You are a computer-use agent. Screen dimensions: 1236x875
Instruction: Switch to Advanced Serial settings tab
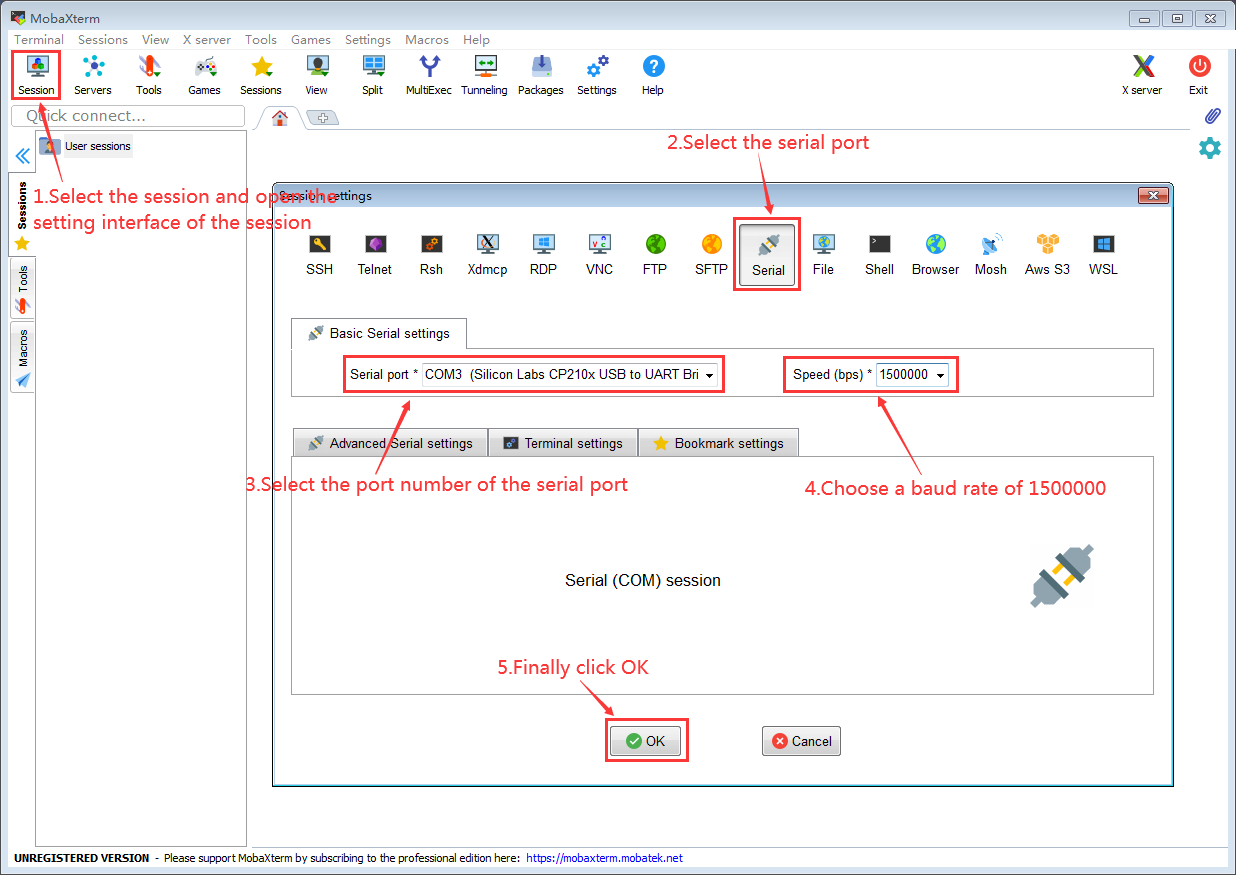pos(390,443)
